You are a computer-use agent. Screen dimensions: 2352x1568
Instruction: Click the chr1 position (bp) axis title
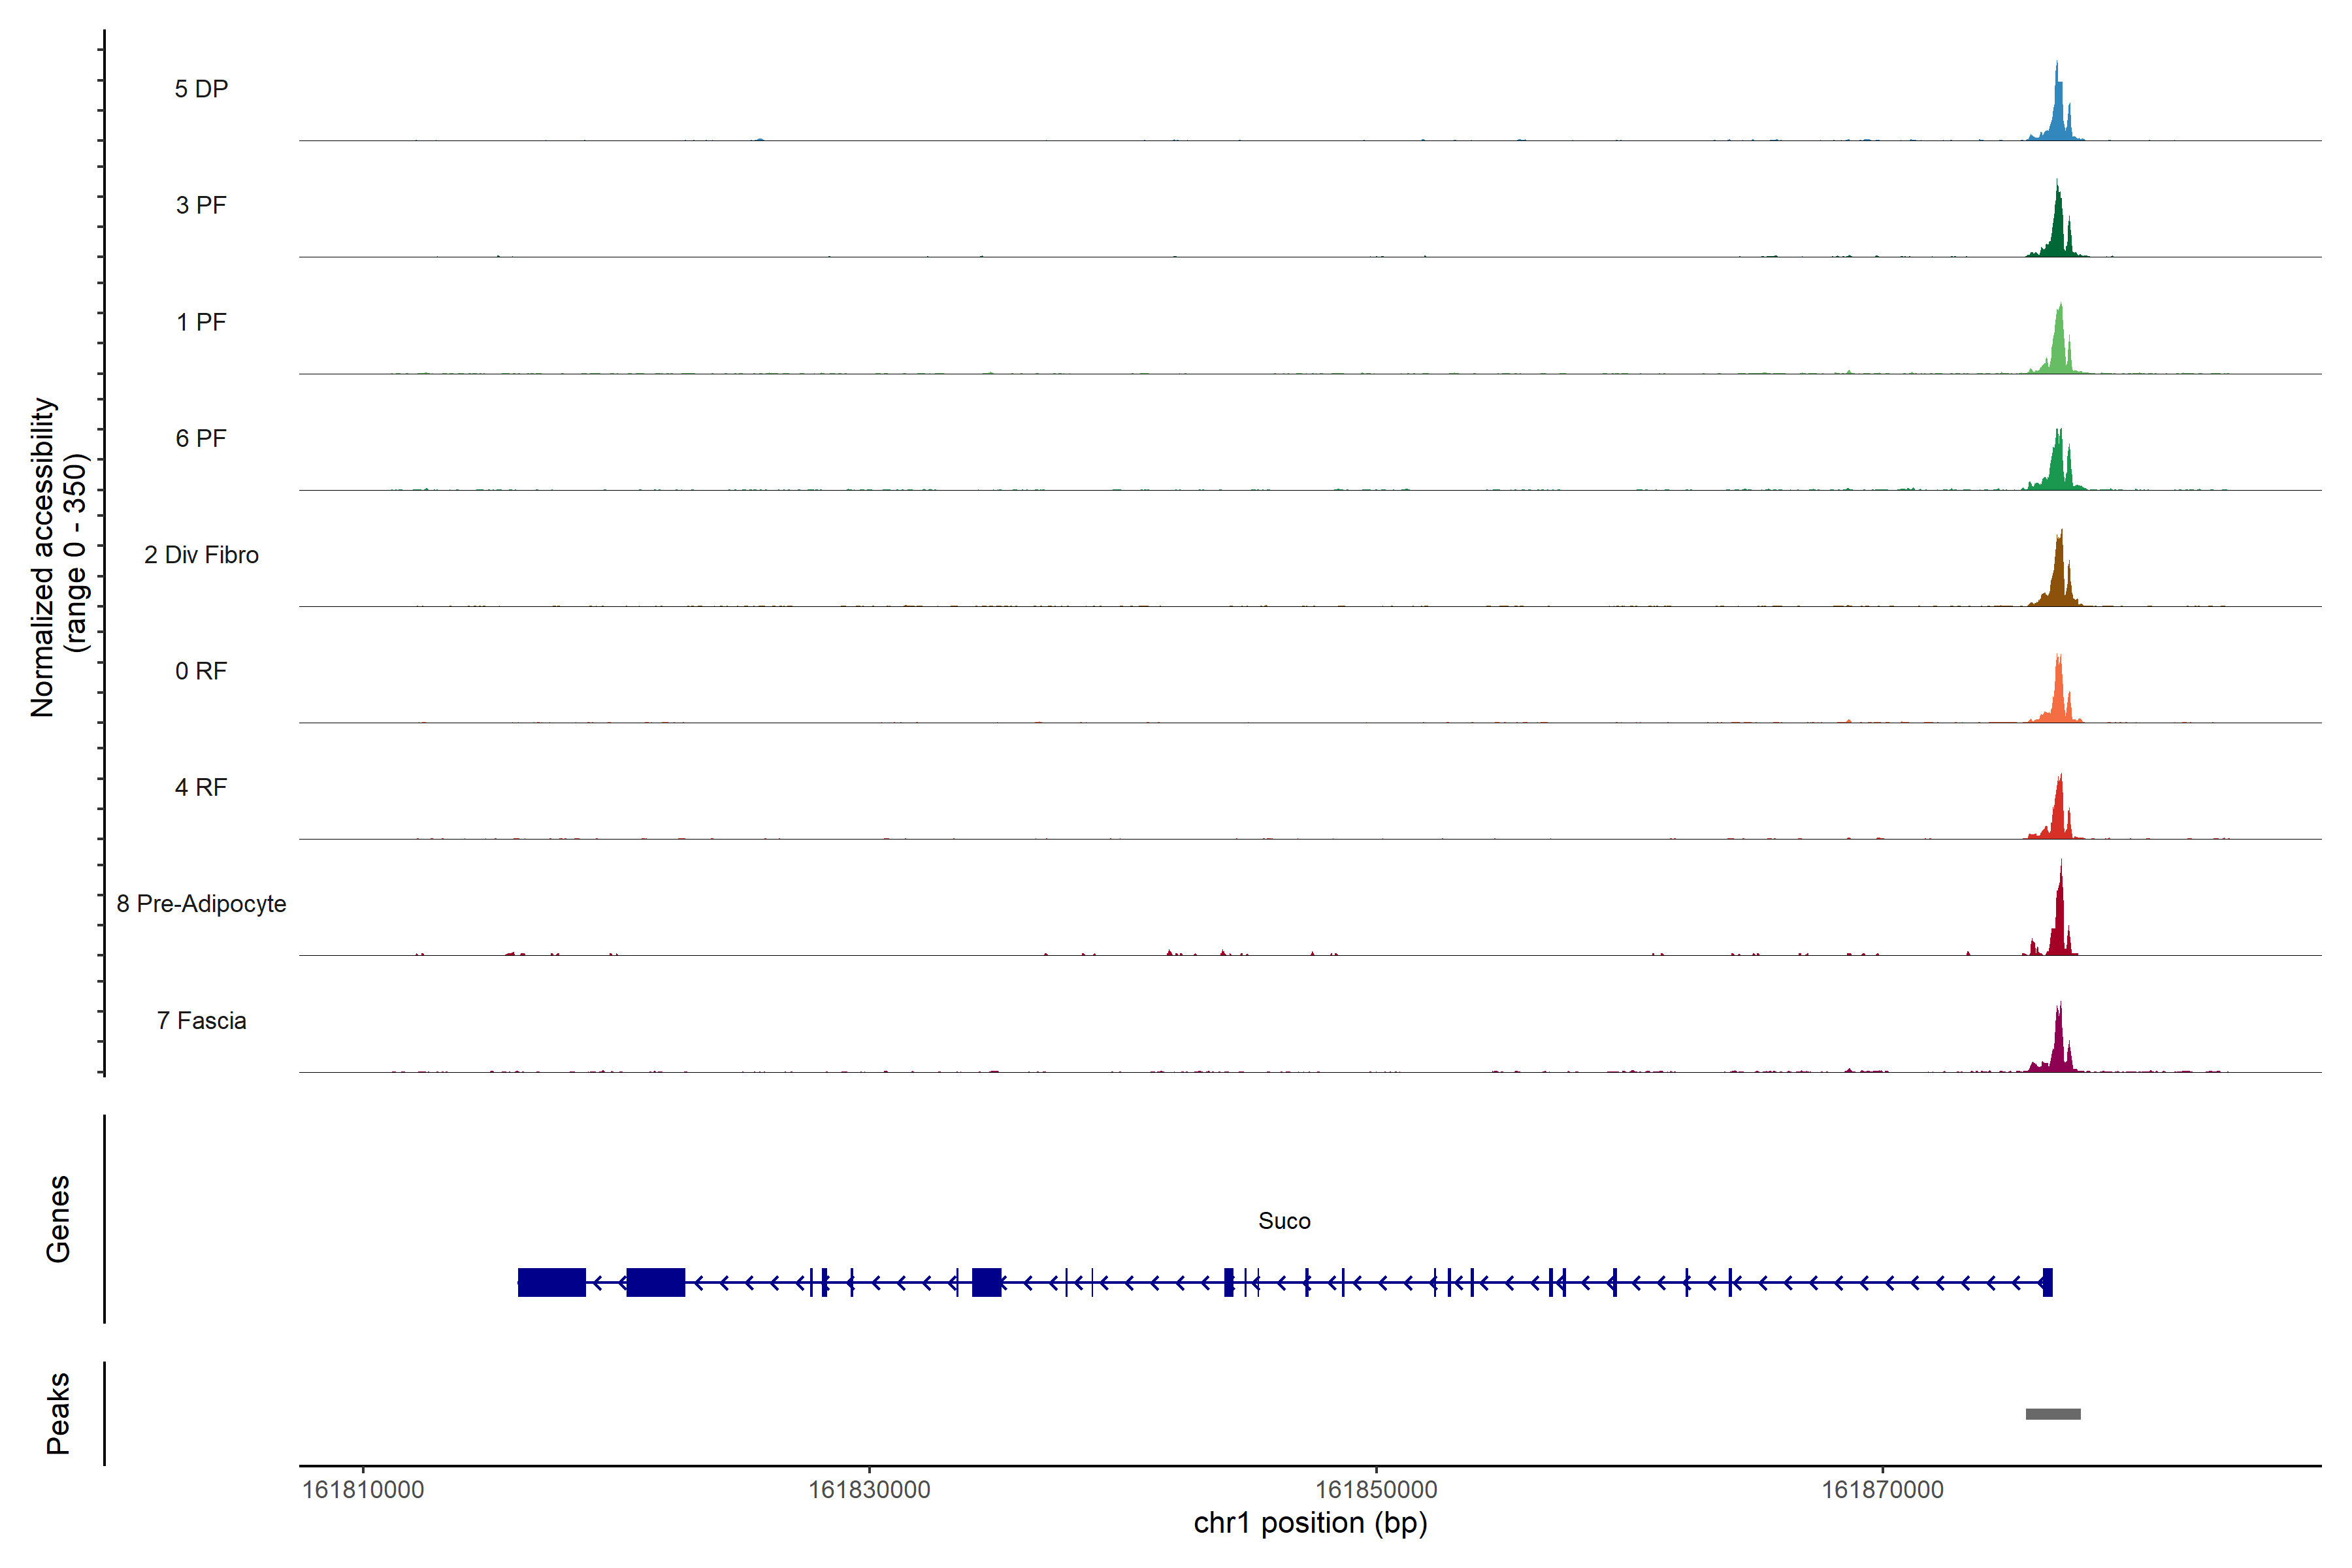[1310, 1524]
